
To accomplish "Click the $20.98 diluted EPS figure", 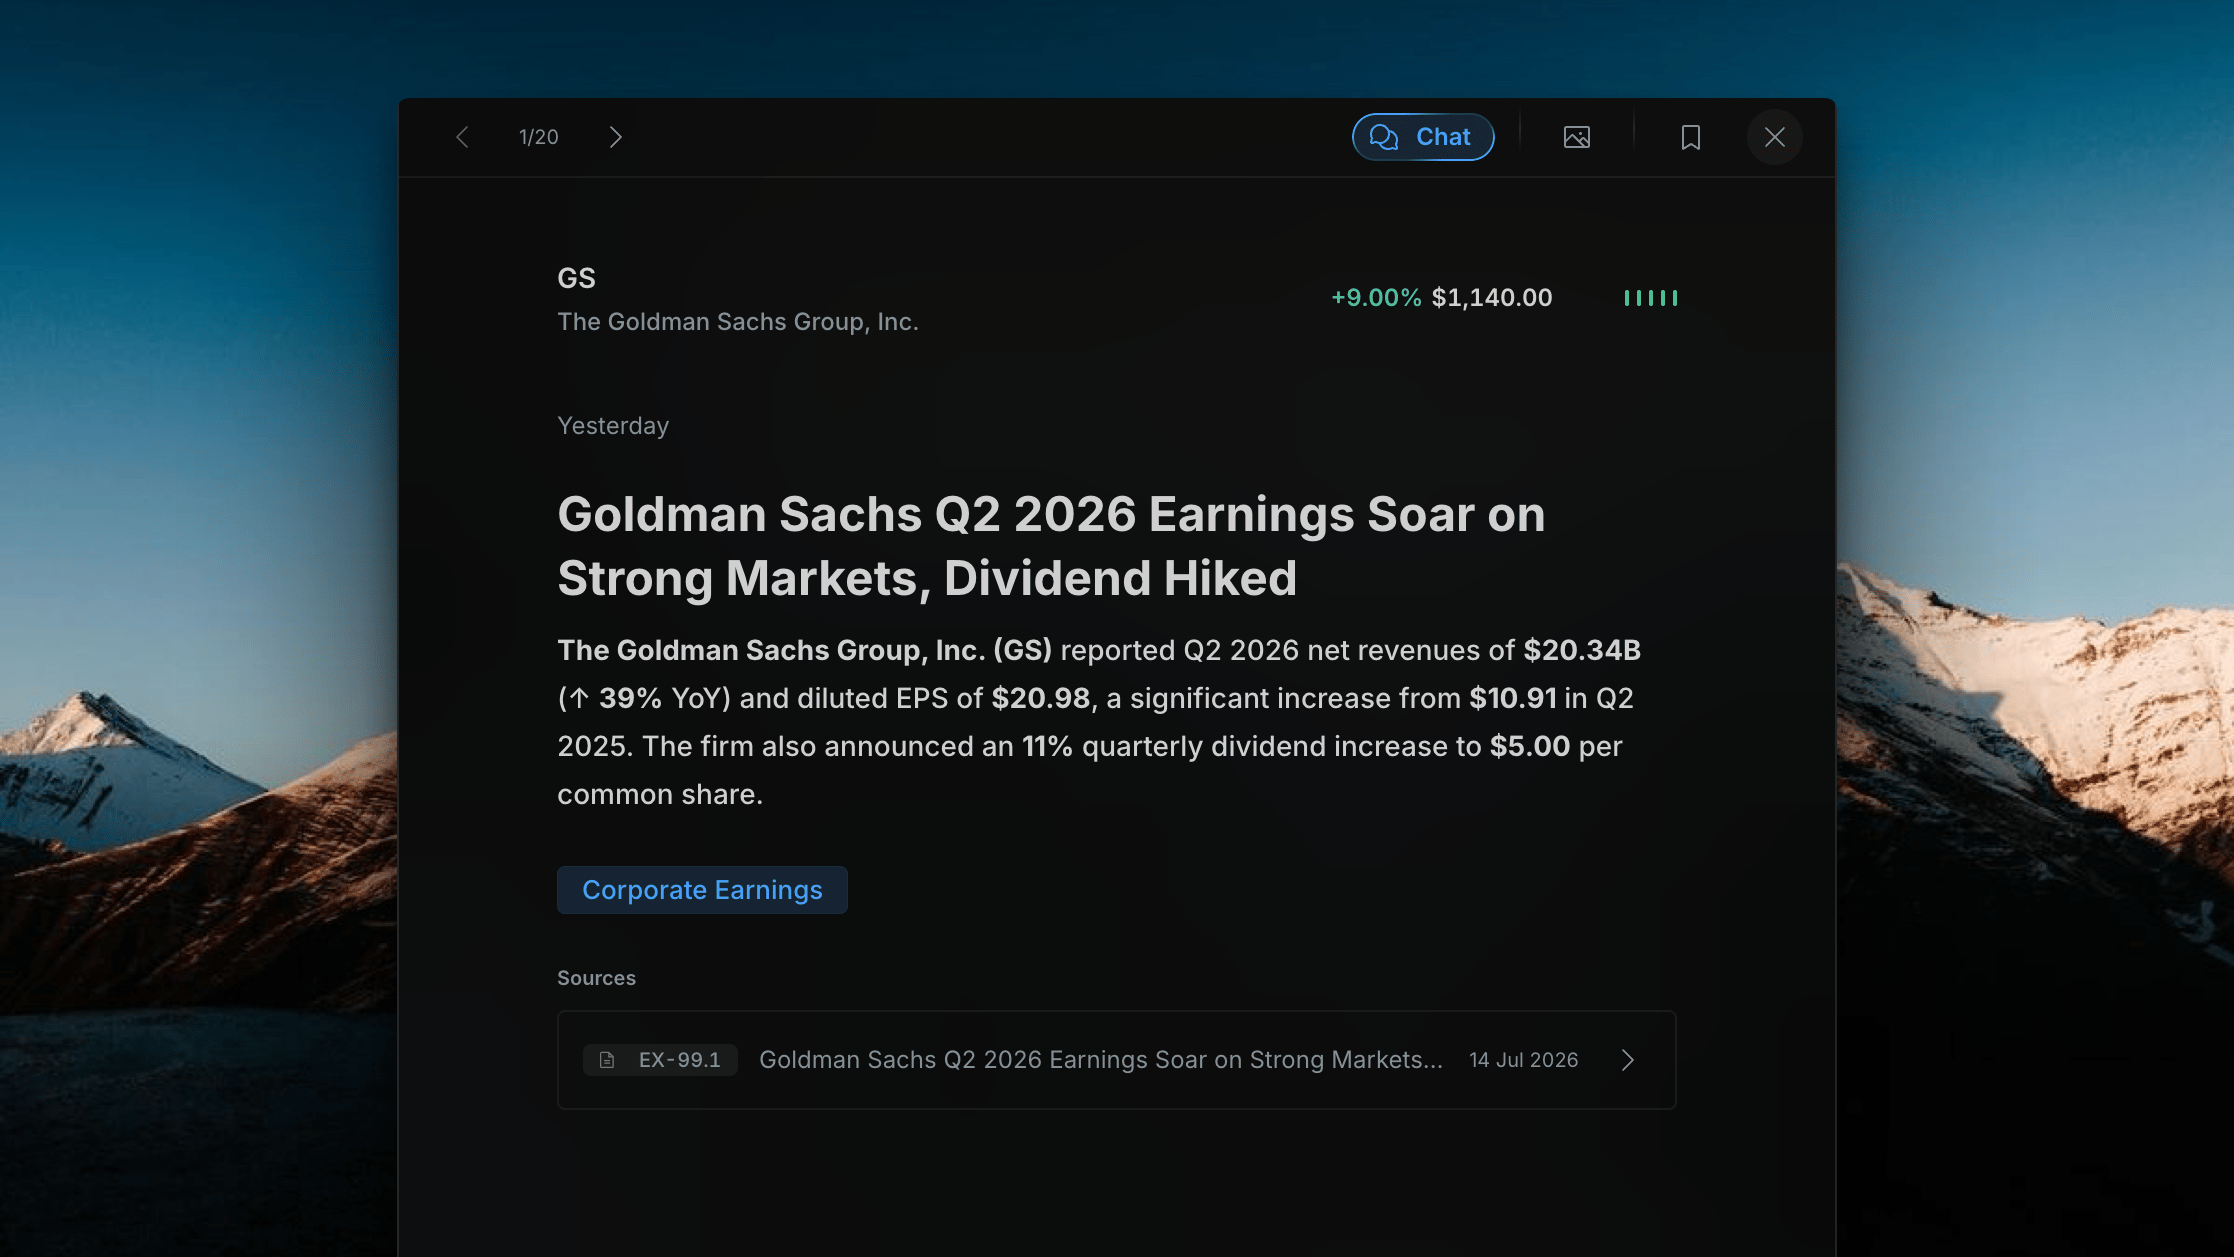I will point(1040,698).
